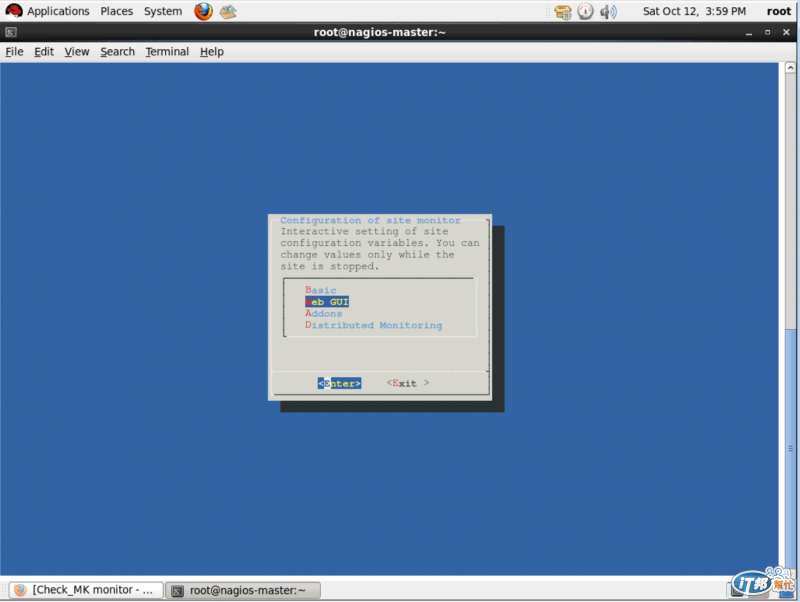This screenshot has height=602, width=800.
Task: Select the Web GUI entry
Action: (327, 302)
